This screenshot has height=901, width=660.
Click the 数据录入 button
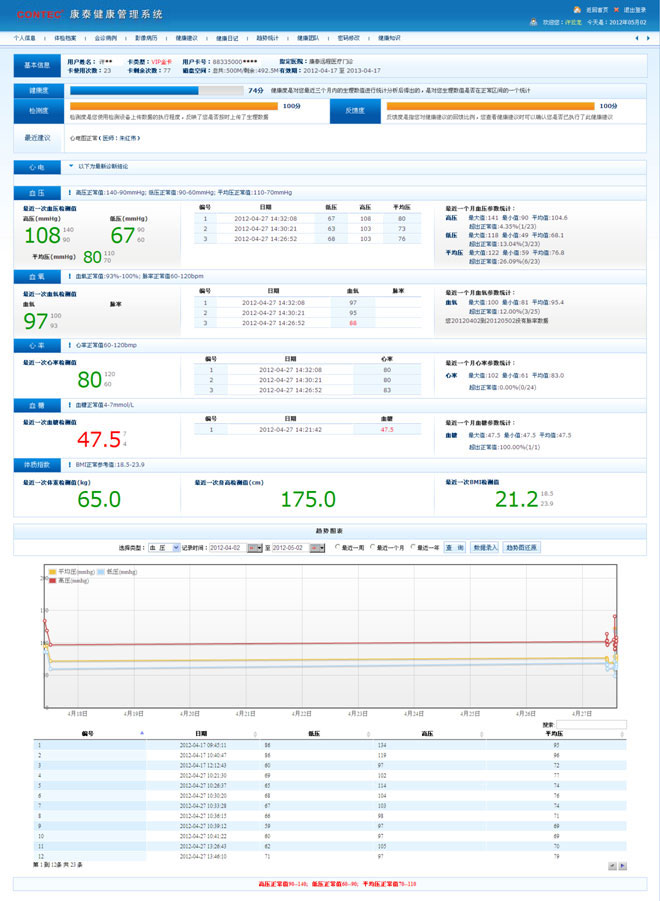point(485,548)
